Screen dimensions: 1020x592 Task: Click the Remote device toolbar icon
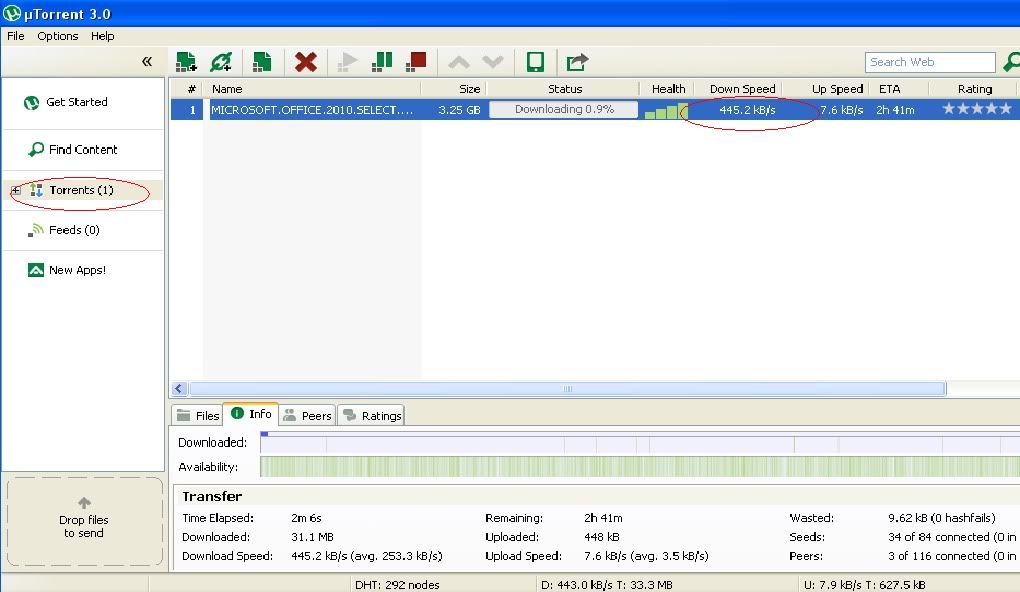pos(535,62)
